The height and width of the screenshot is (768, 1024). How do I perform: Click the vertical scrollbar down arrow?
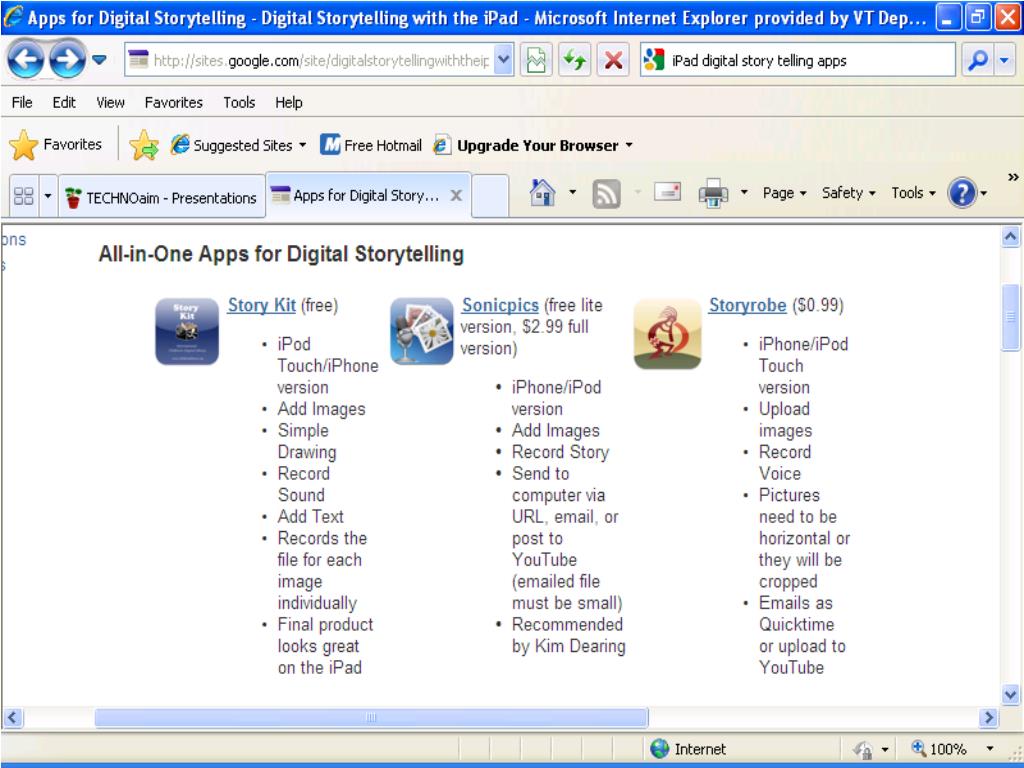1010,694
